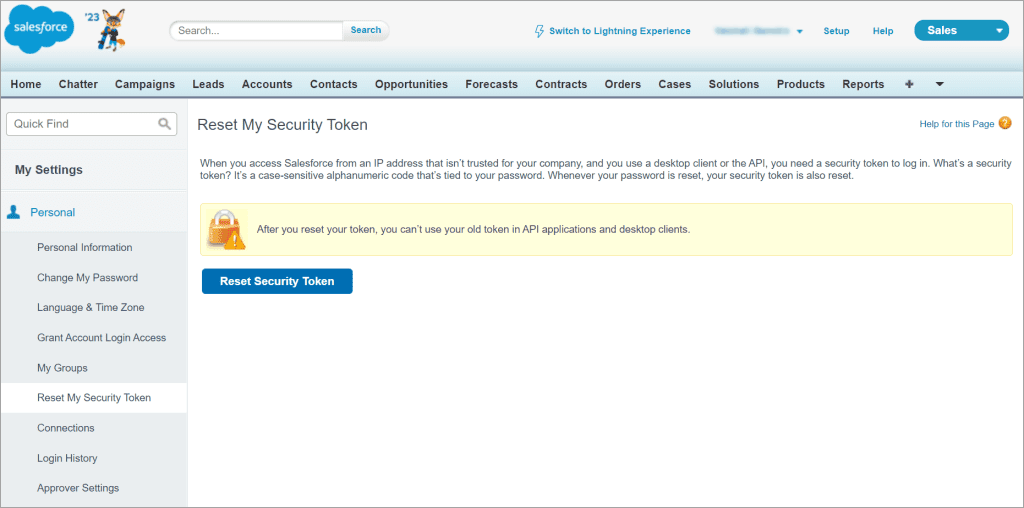The image size is (1024, 508).
Task: Switch to the Reports tab
Action: 862,84
